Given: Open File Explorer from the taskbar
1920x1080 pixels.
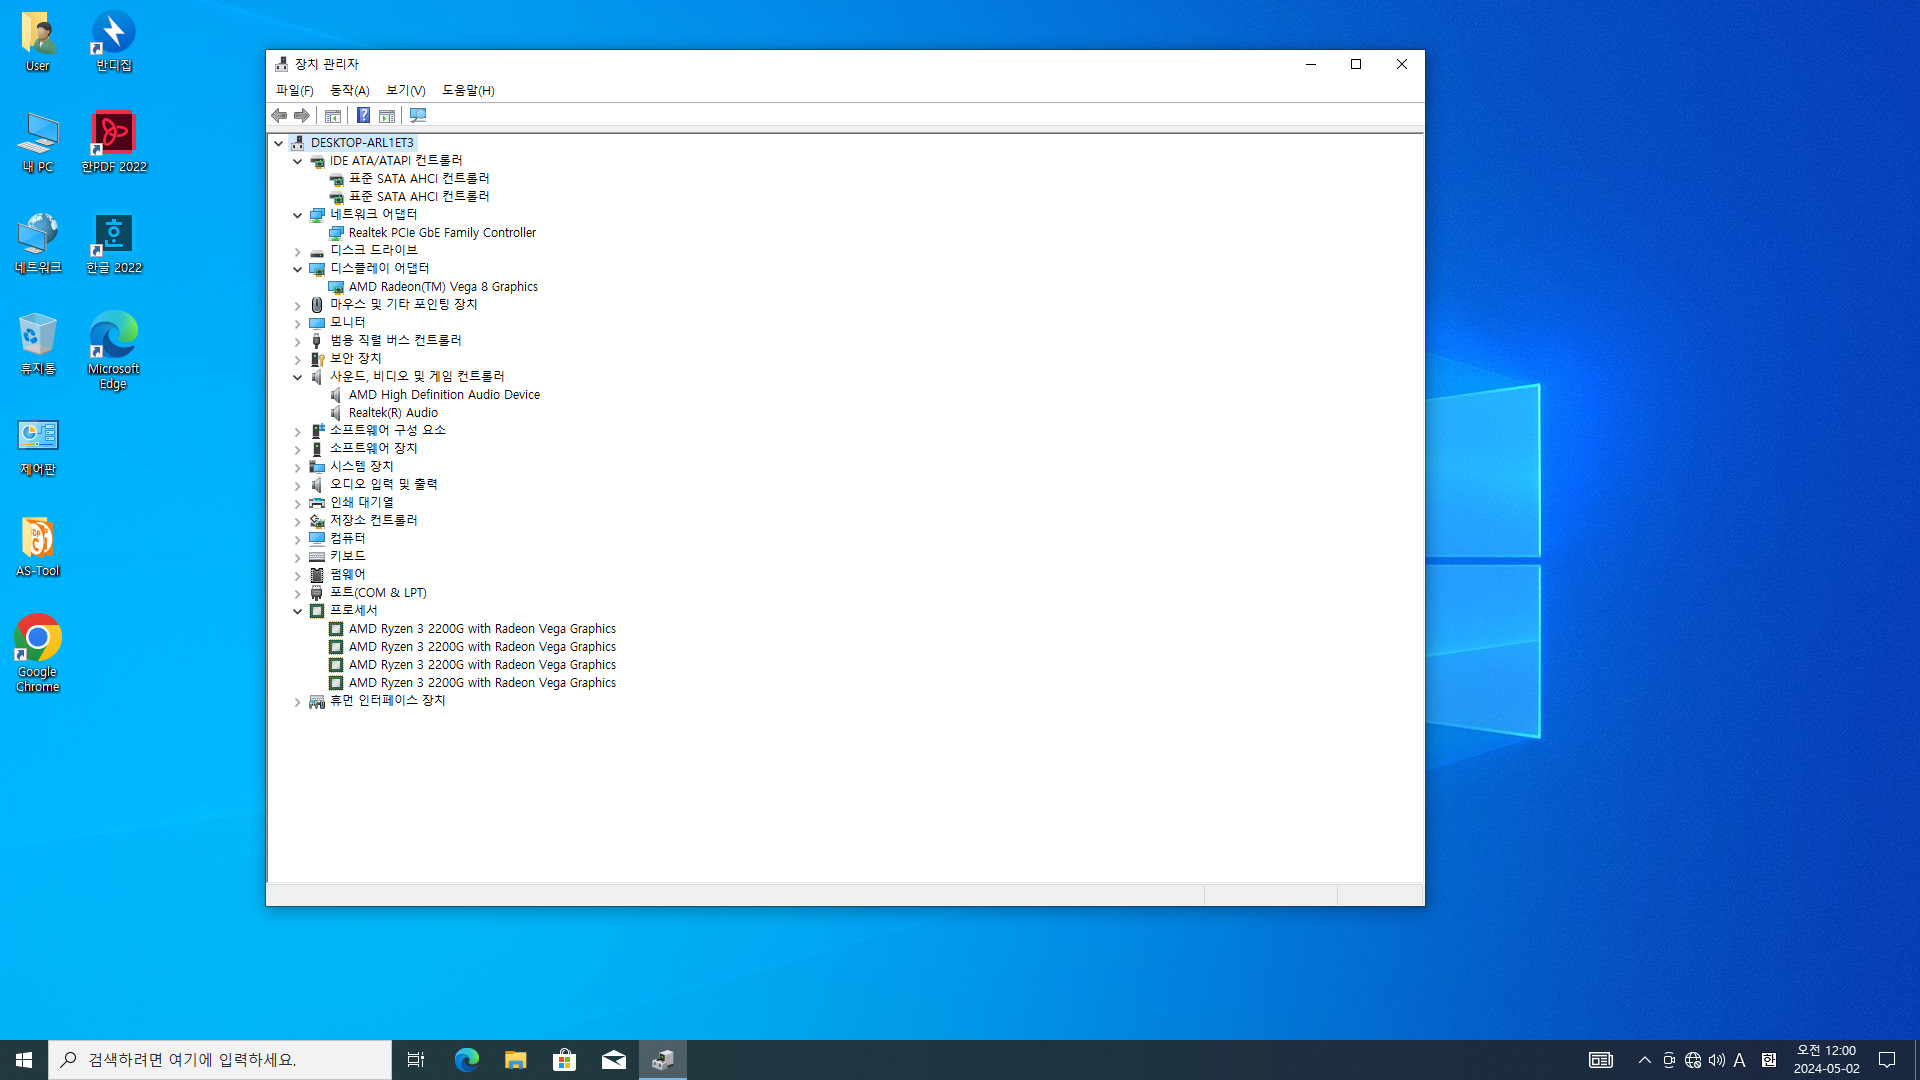Looking at the screenshot, I should pyautogui.click(x=516, y=1060).
